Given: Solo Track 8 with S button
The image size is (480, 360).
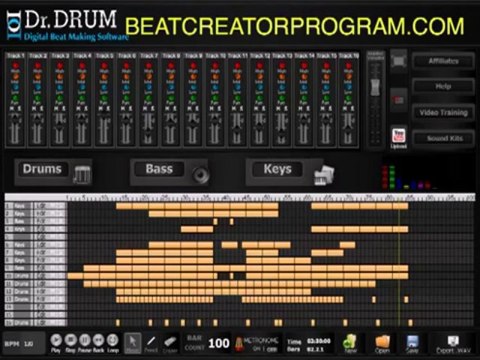Looking at the screenshot, I should click(175, 109).
